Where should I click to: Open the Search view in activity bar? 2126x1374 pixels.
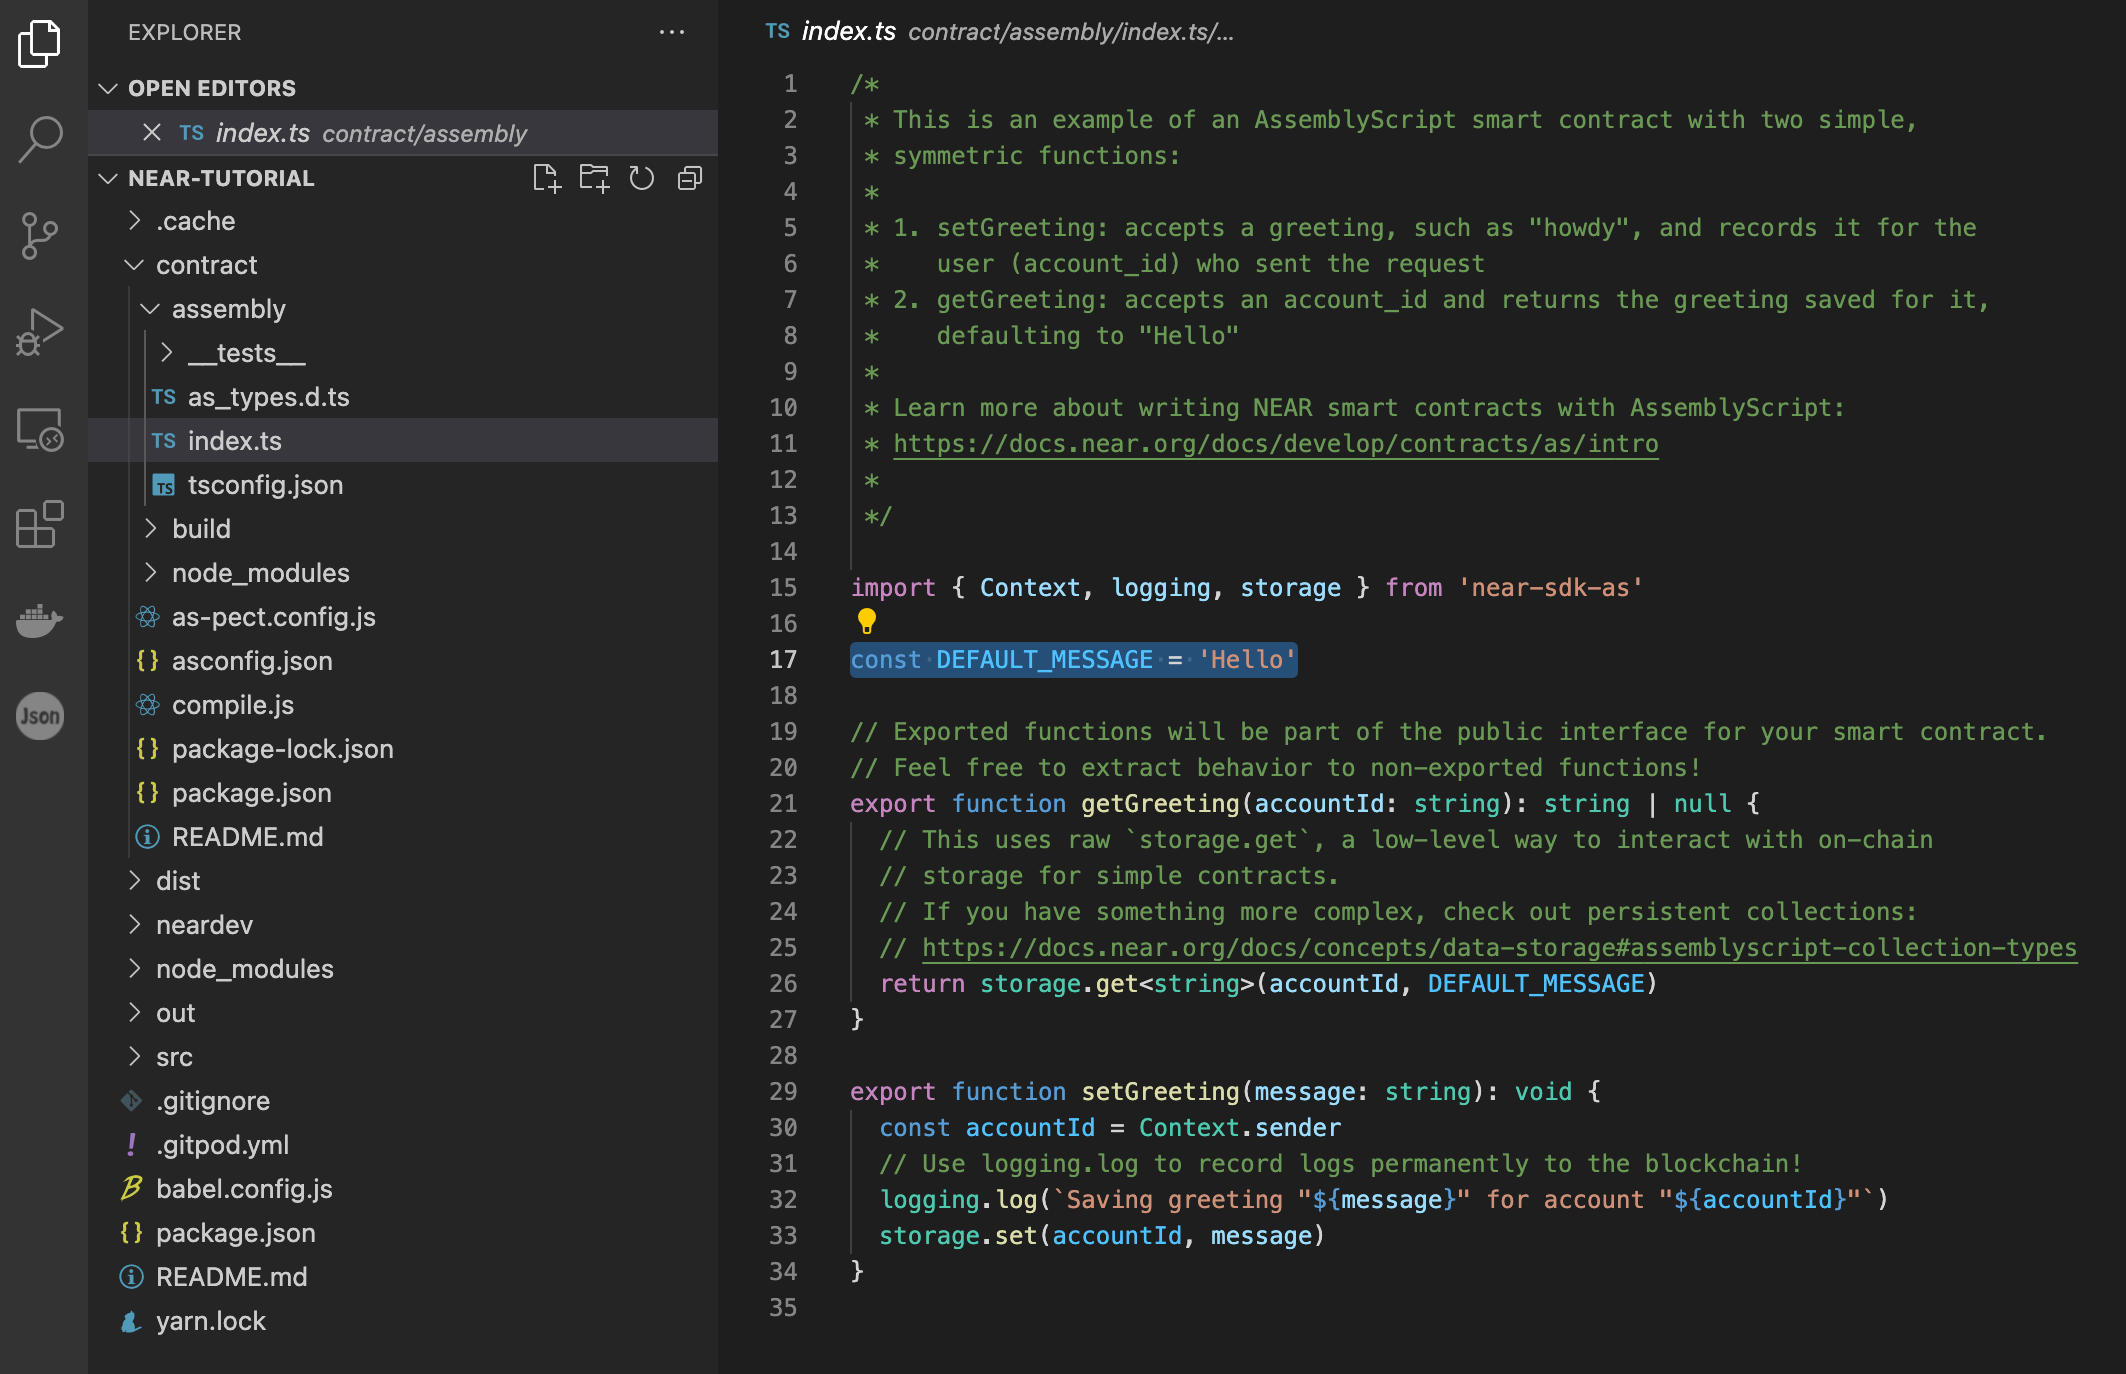pos(40,139)
